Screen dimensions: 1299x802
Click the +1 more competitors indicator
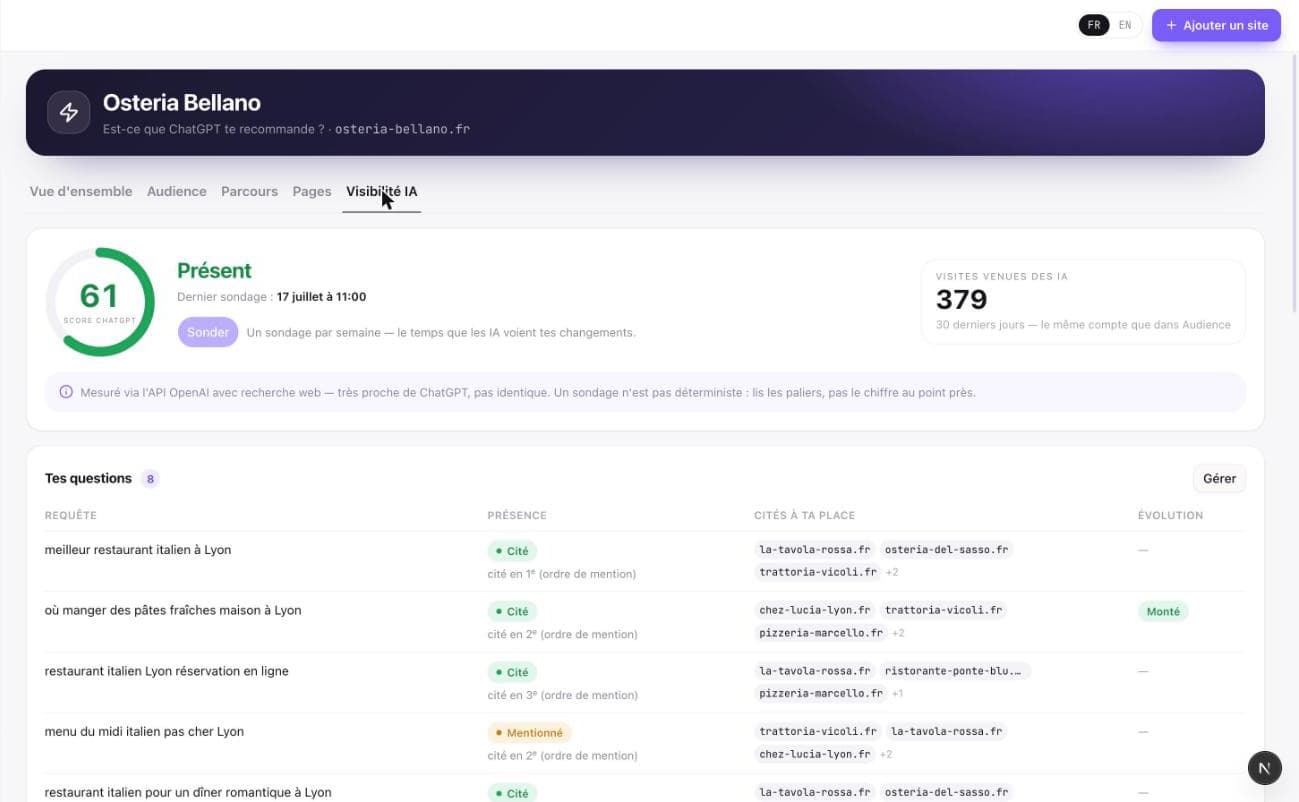897,694
